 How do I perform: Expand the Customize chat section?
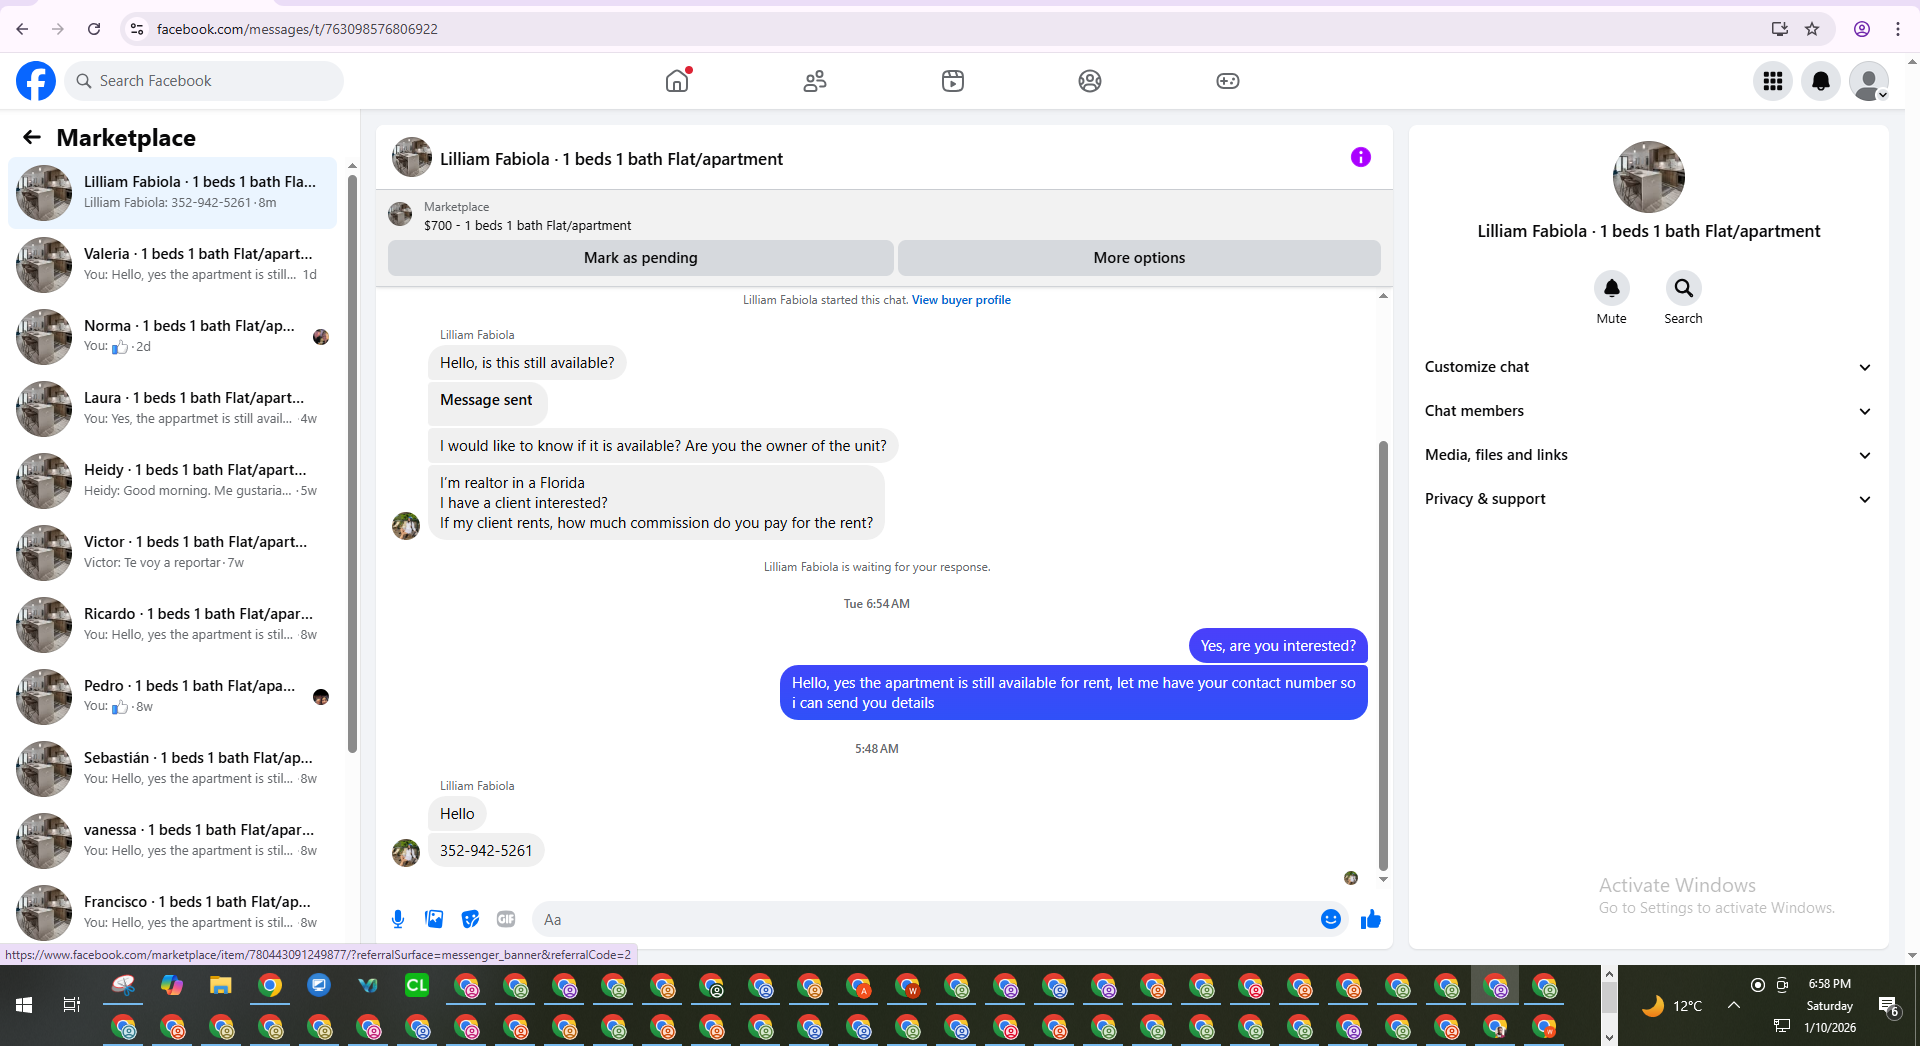(x=1648, y=367)
